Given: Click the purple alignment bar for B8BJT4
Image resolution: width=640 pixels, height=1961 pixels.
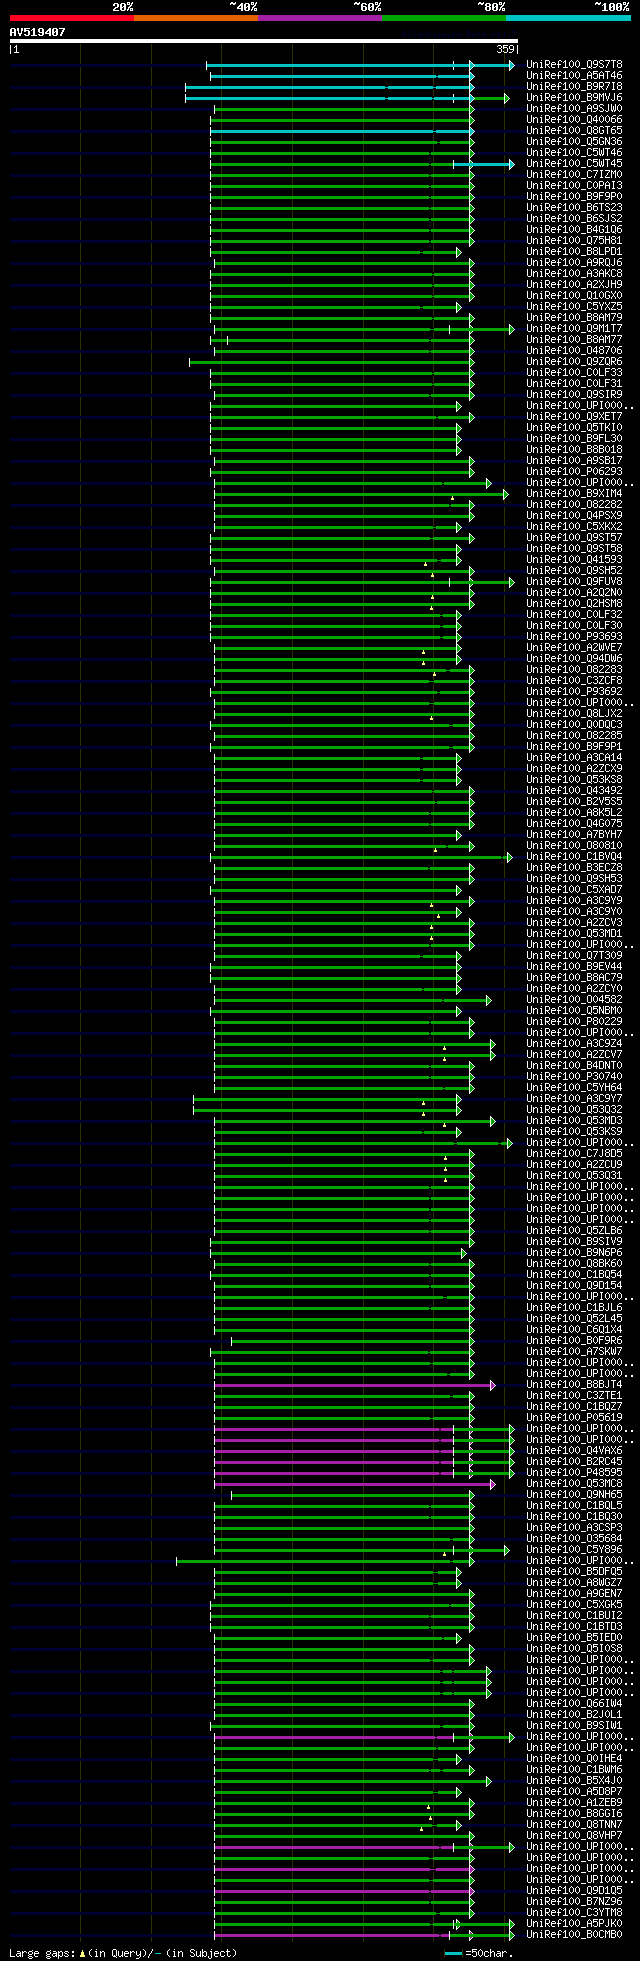Looking at the screenshot, I should pyautogui.click(x=354, y=1385).
